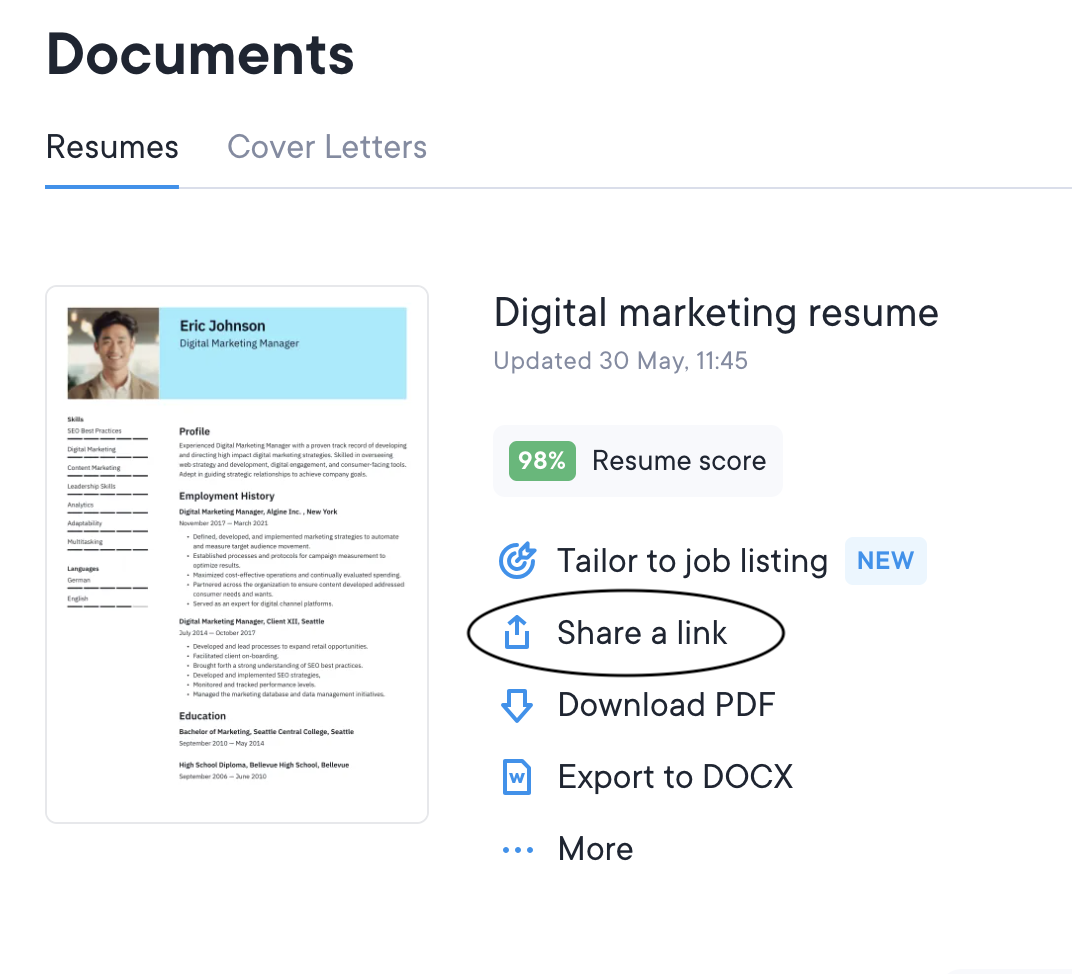
Task: Click the Tailor to job listing target icon
Action: pos(517,561)
